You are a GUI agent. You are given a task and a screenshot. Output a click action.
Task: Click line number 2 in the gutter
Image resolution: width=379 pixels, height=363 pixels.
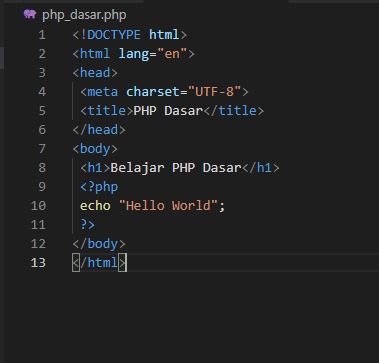[42, 54]
